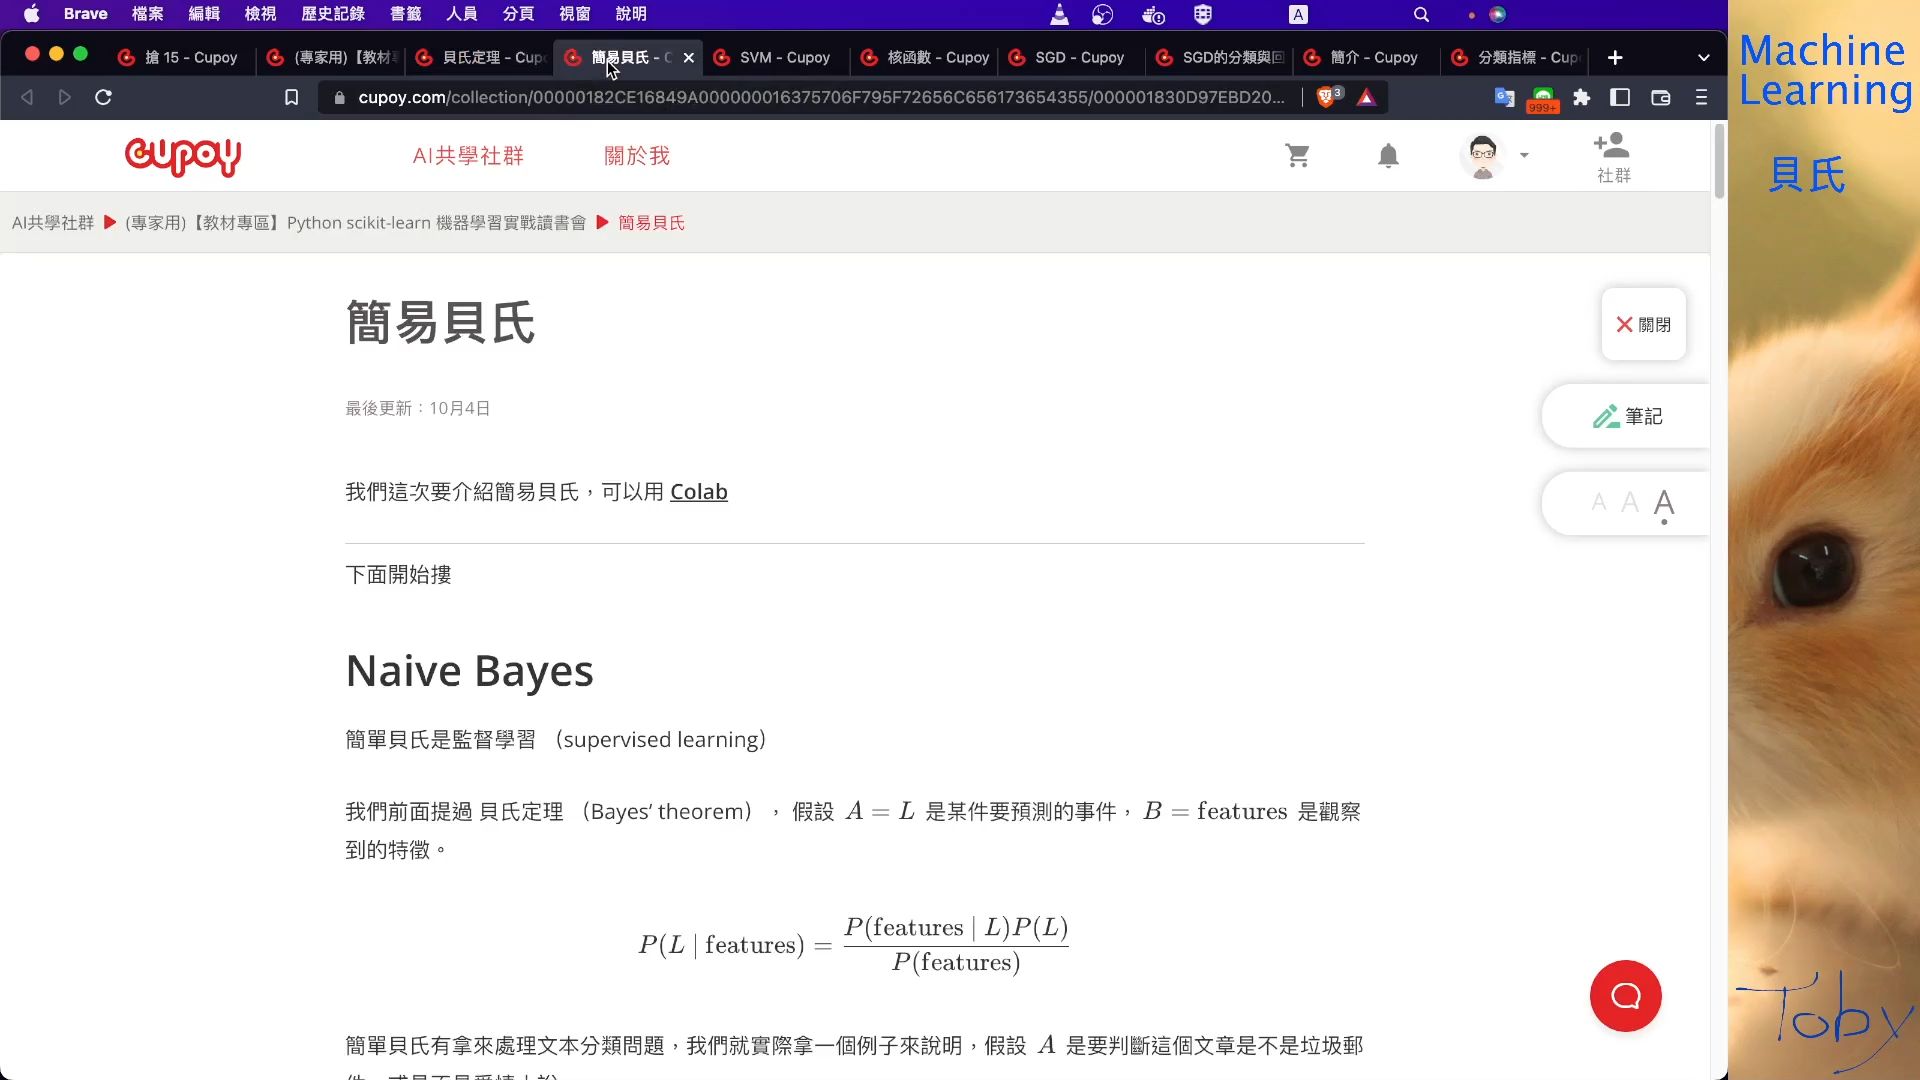Open the chat support bubble
The width and height of the screenshot is (1920, 1080).
[1625, 996]
